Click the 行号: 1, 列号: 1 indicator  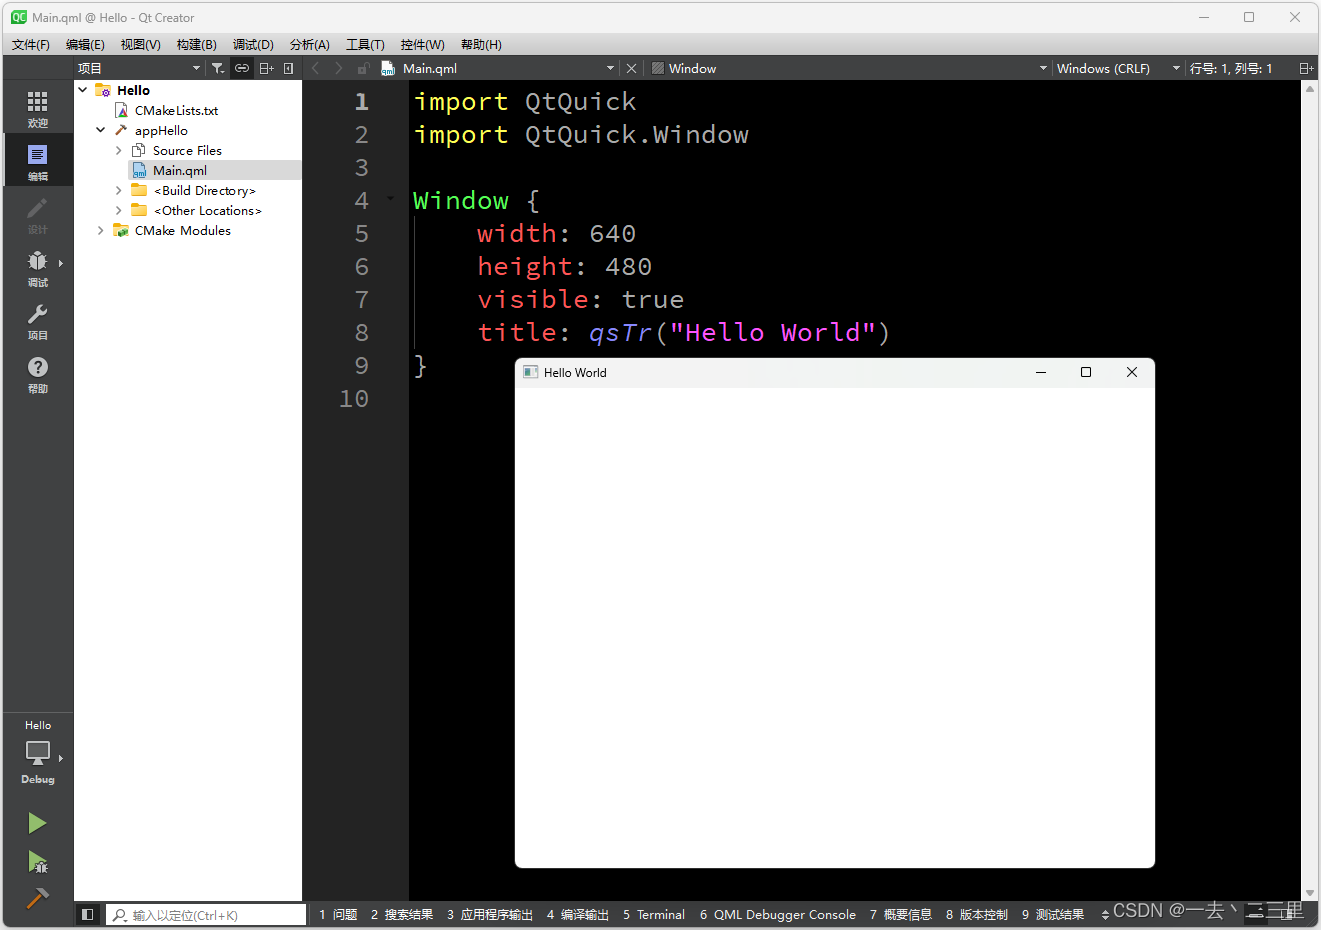[1231, 68]
